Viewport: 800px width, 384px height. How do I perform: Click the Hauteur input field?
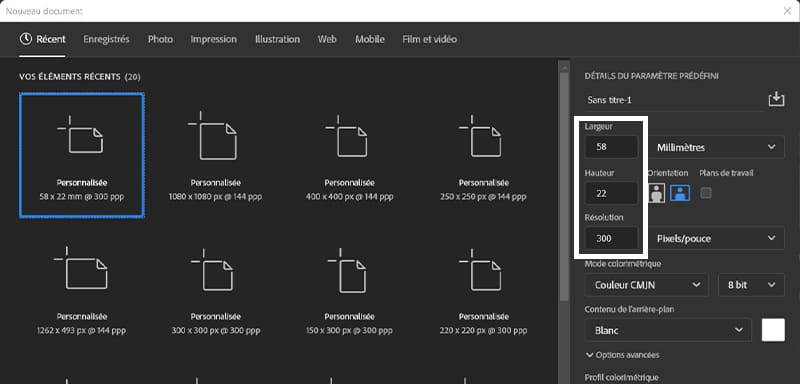coord(611,193)
